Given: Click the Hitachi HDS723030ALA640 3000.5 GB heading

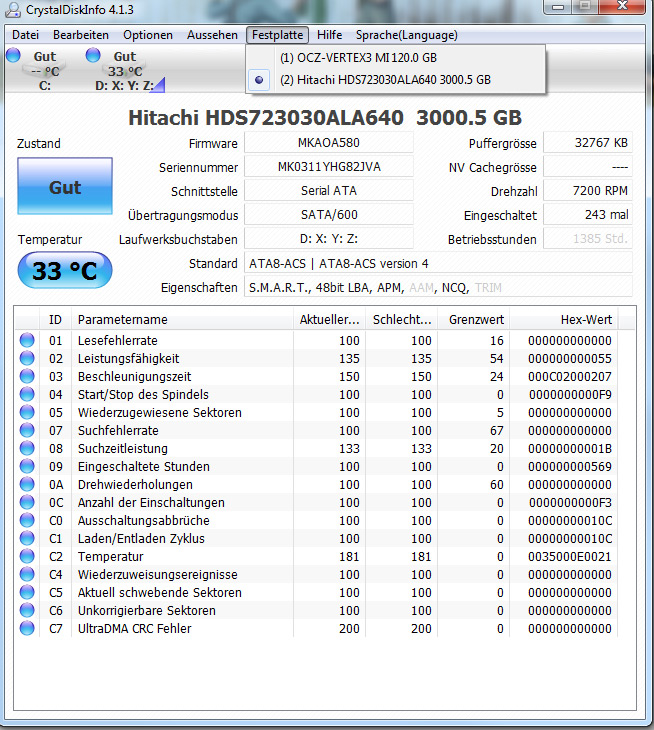Looking at the screenshot, I should tap(325, 117).
